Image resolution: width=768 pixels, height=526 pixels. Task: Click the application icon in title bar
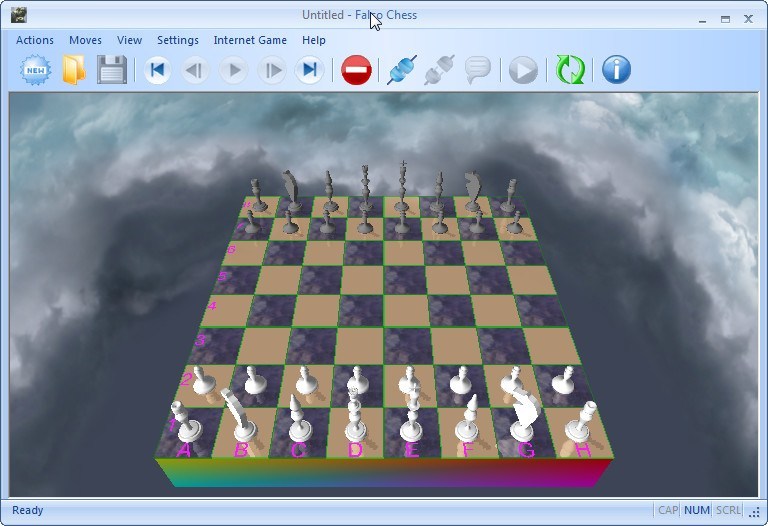(19, 15)
